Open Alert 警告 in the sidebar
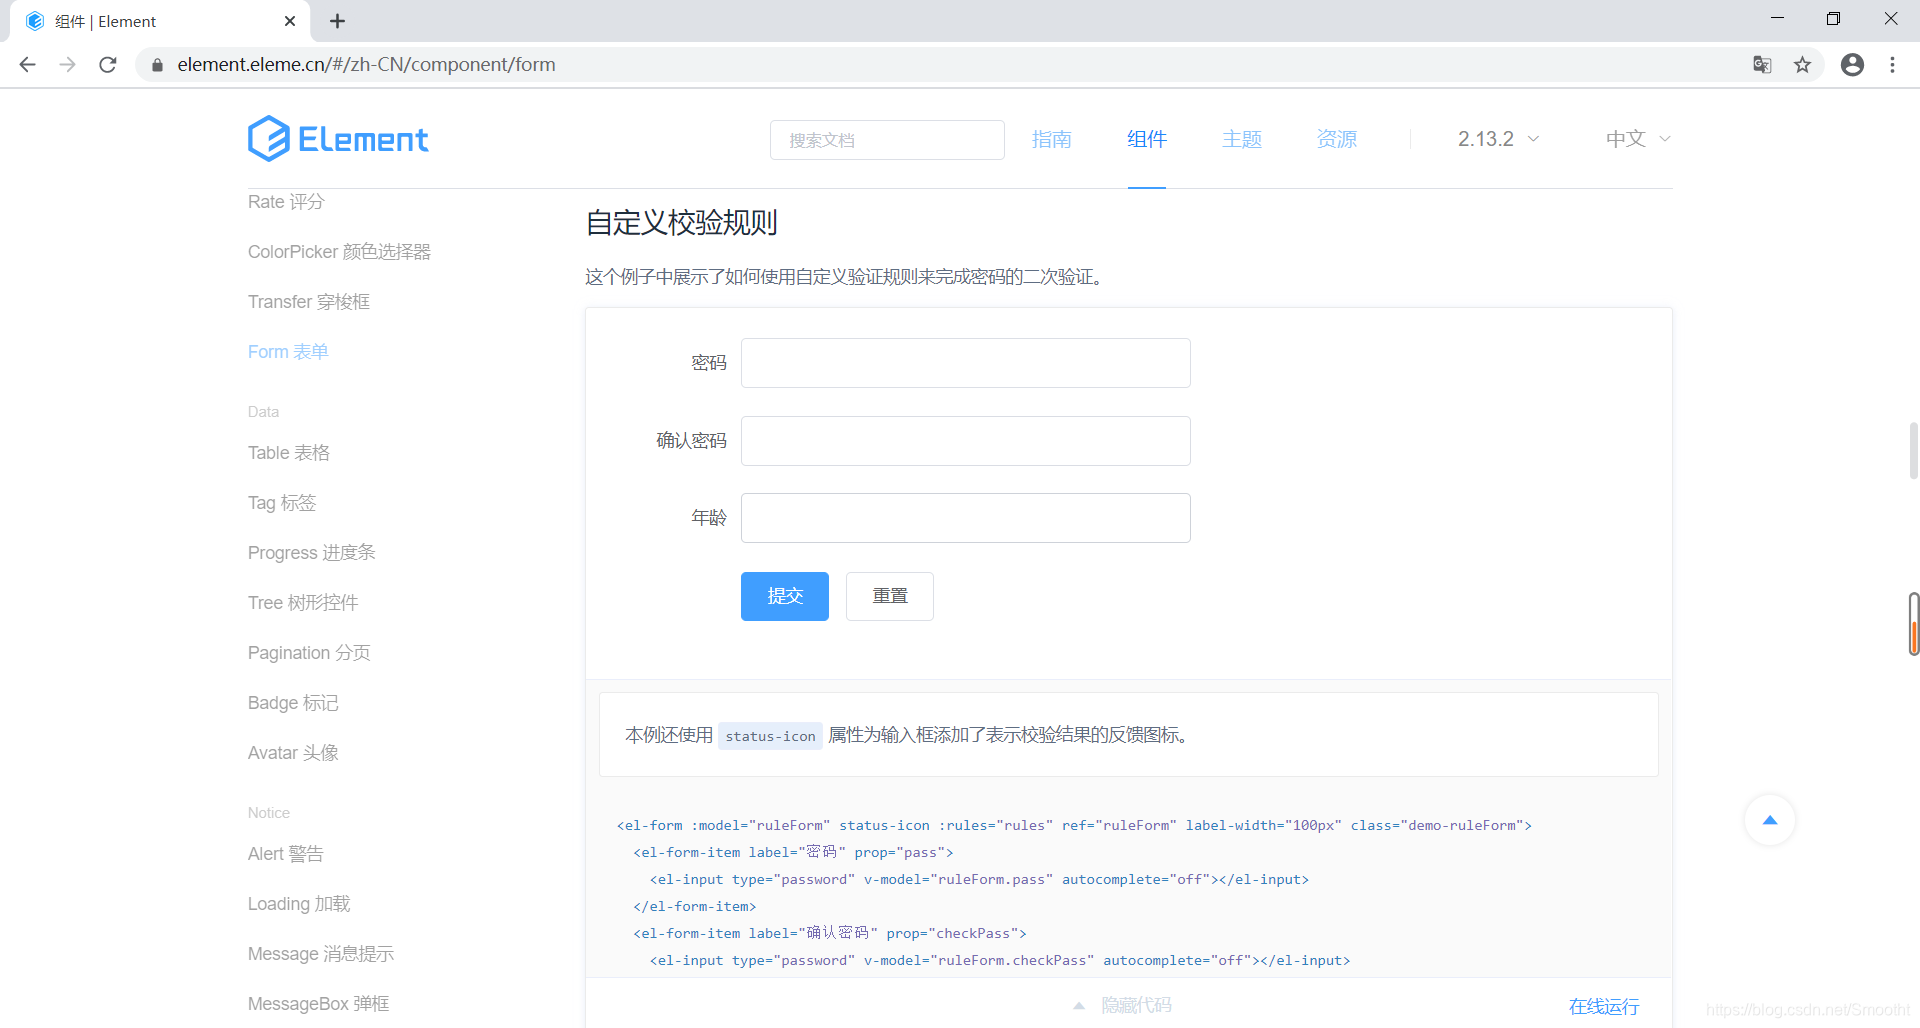This screenshot has height=1028, width=1920. 286,854
